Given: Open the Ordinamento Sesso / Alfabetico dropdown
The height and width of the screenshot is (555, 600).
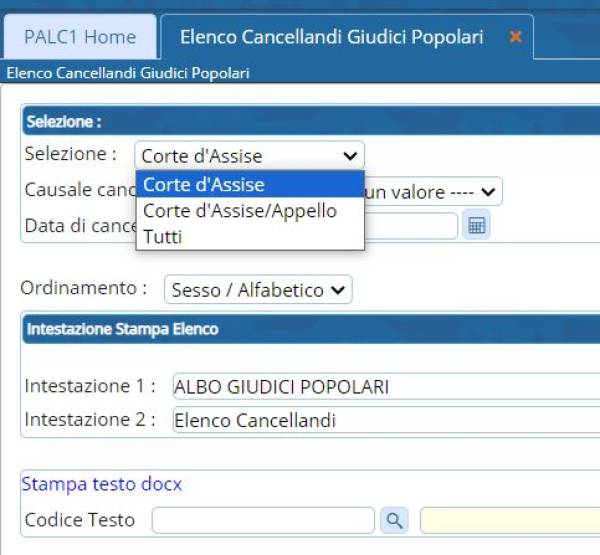Looking at the screenshot, I should coord(258,290).
